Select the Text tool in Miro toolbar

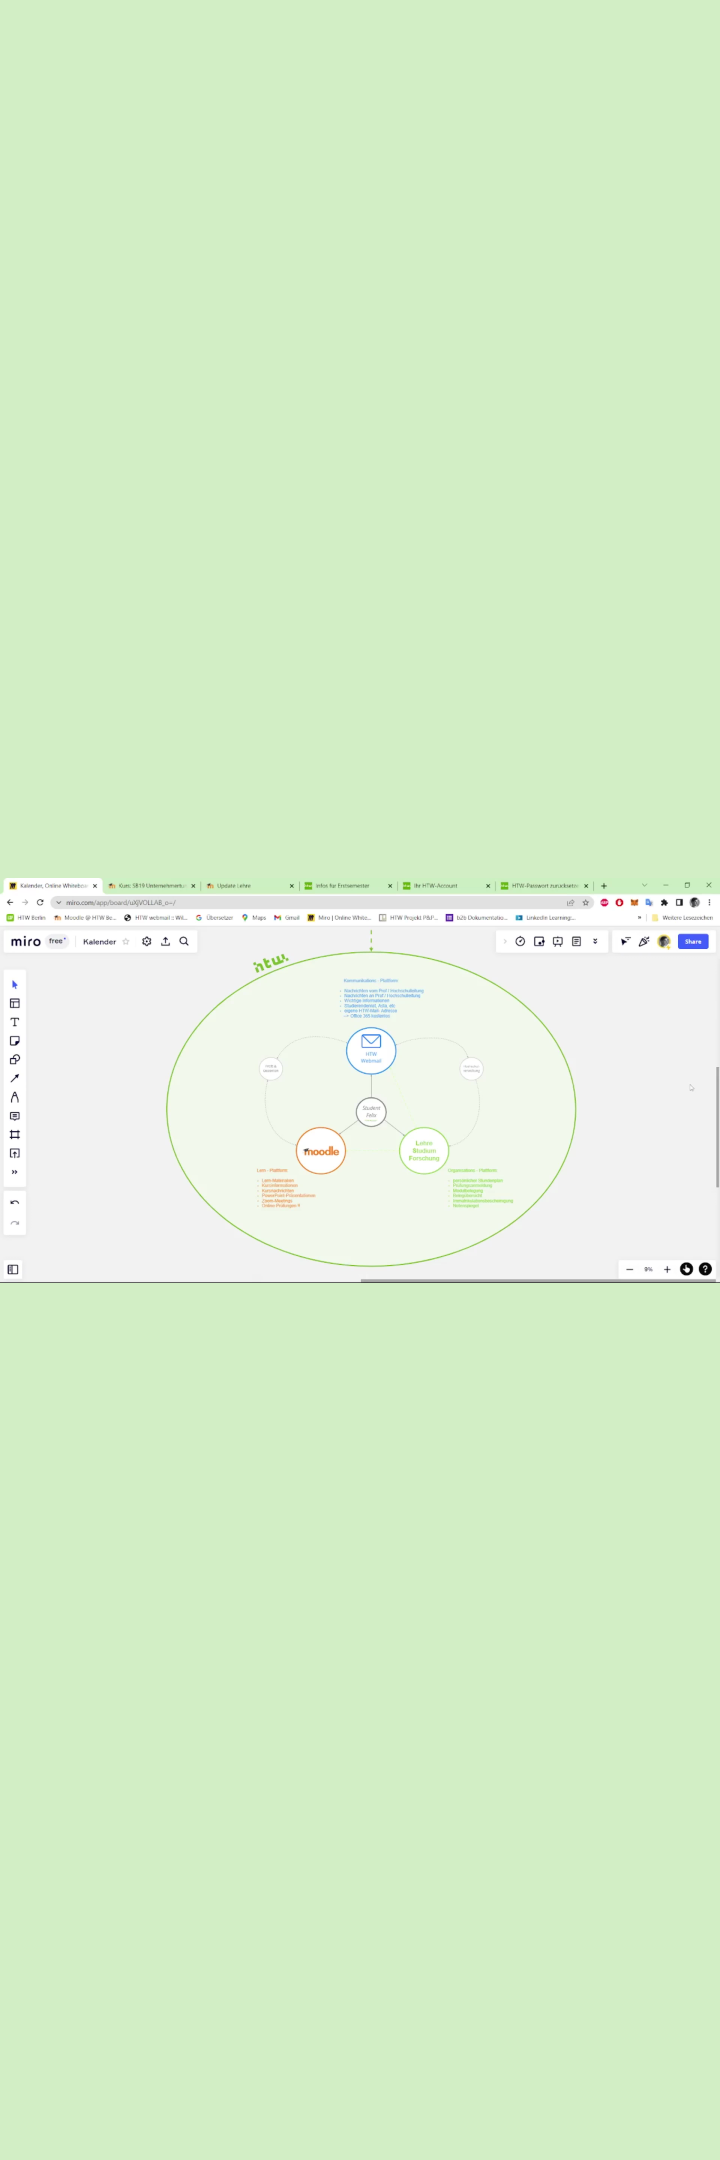[15, 1022]
